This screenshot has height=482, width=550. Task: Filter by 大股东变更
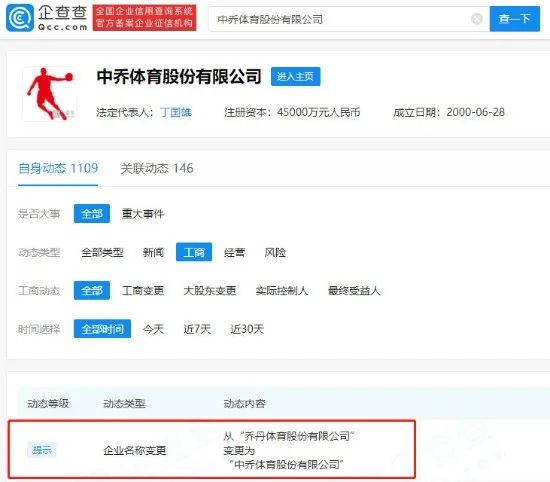tap(210, 290)
